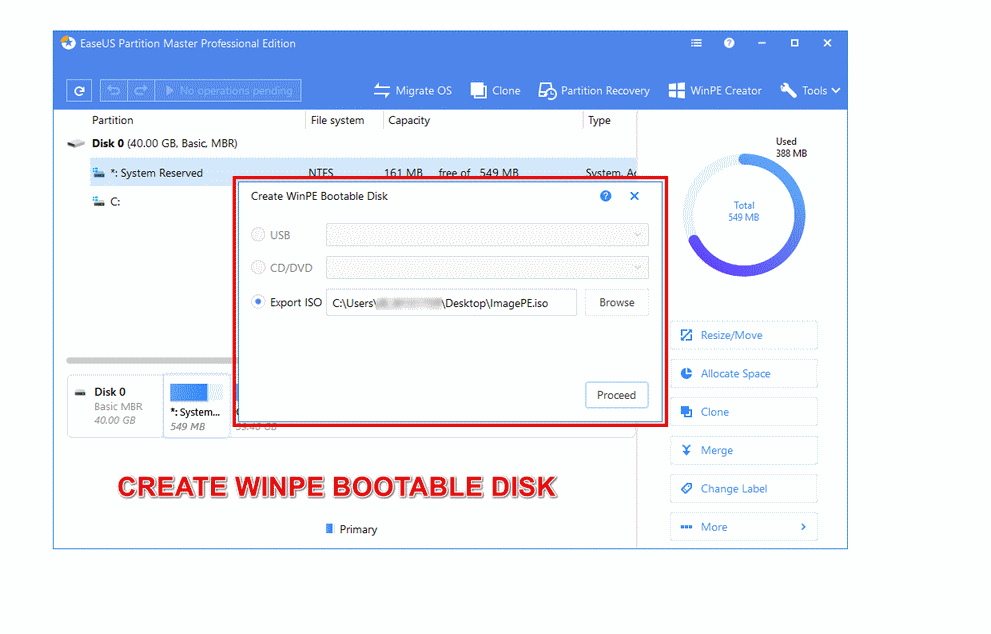The width and height of the screenshot is (991, 634).
Task: Click Resize/Move in side panel
Action: tap(744, 335)
